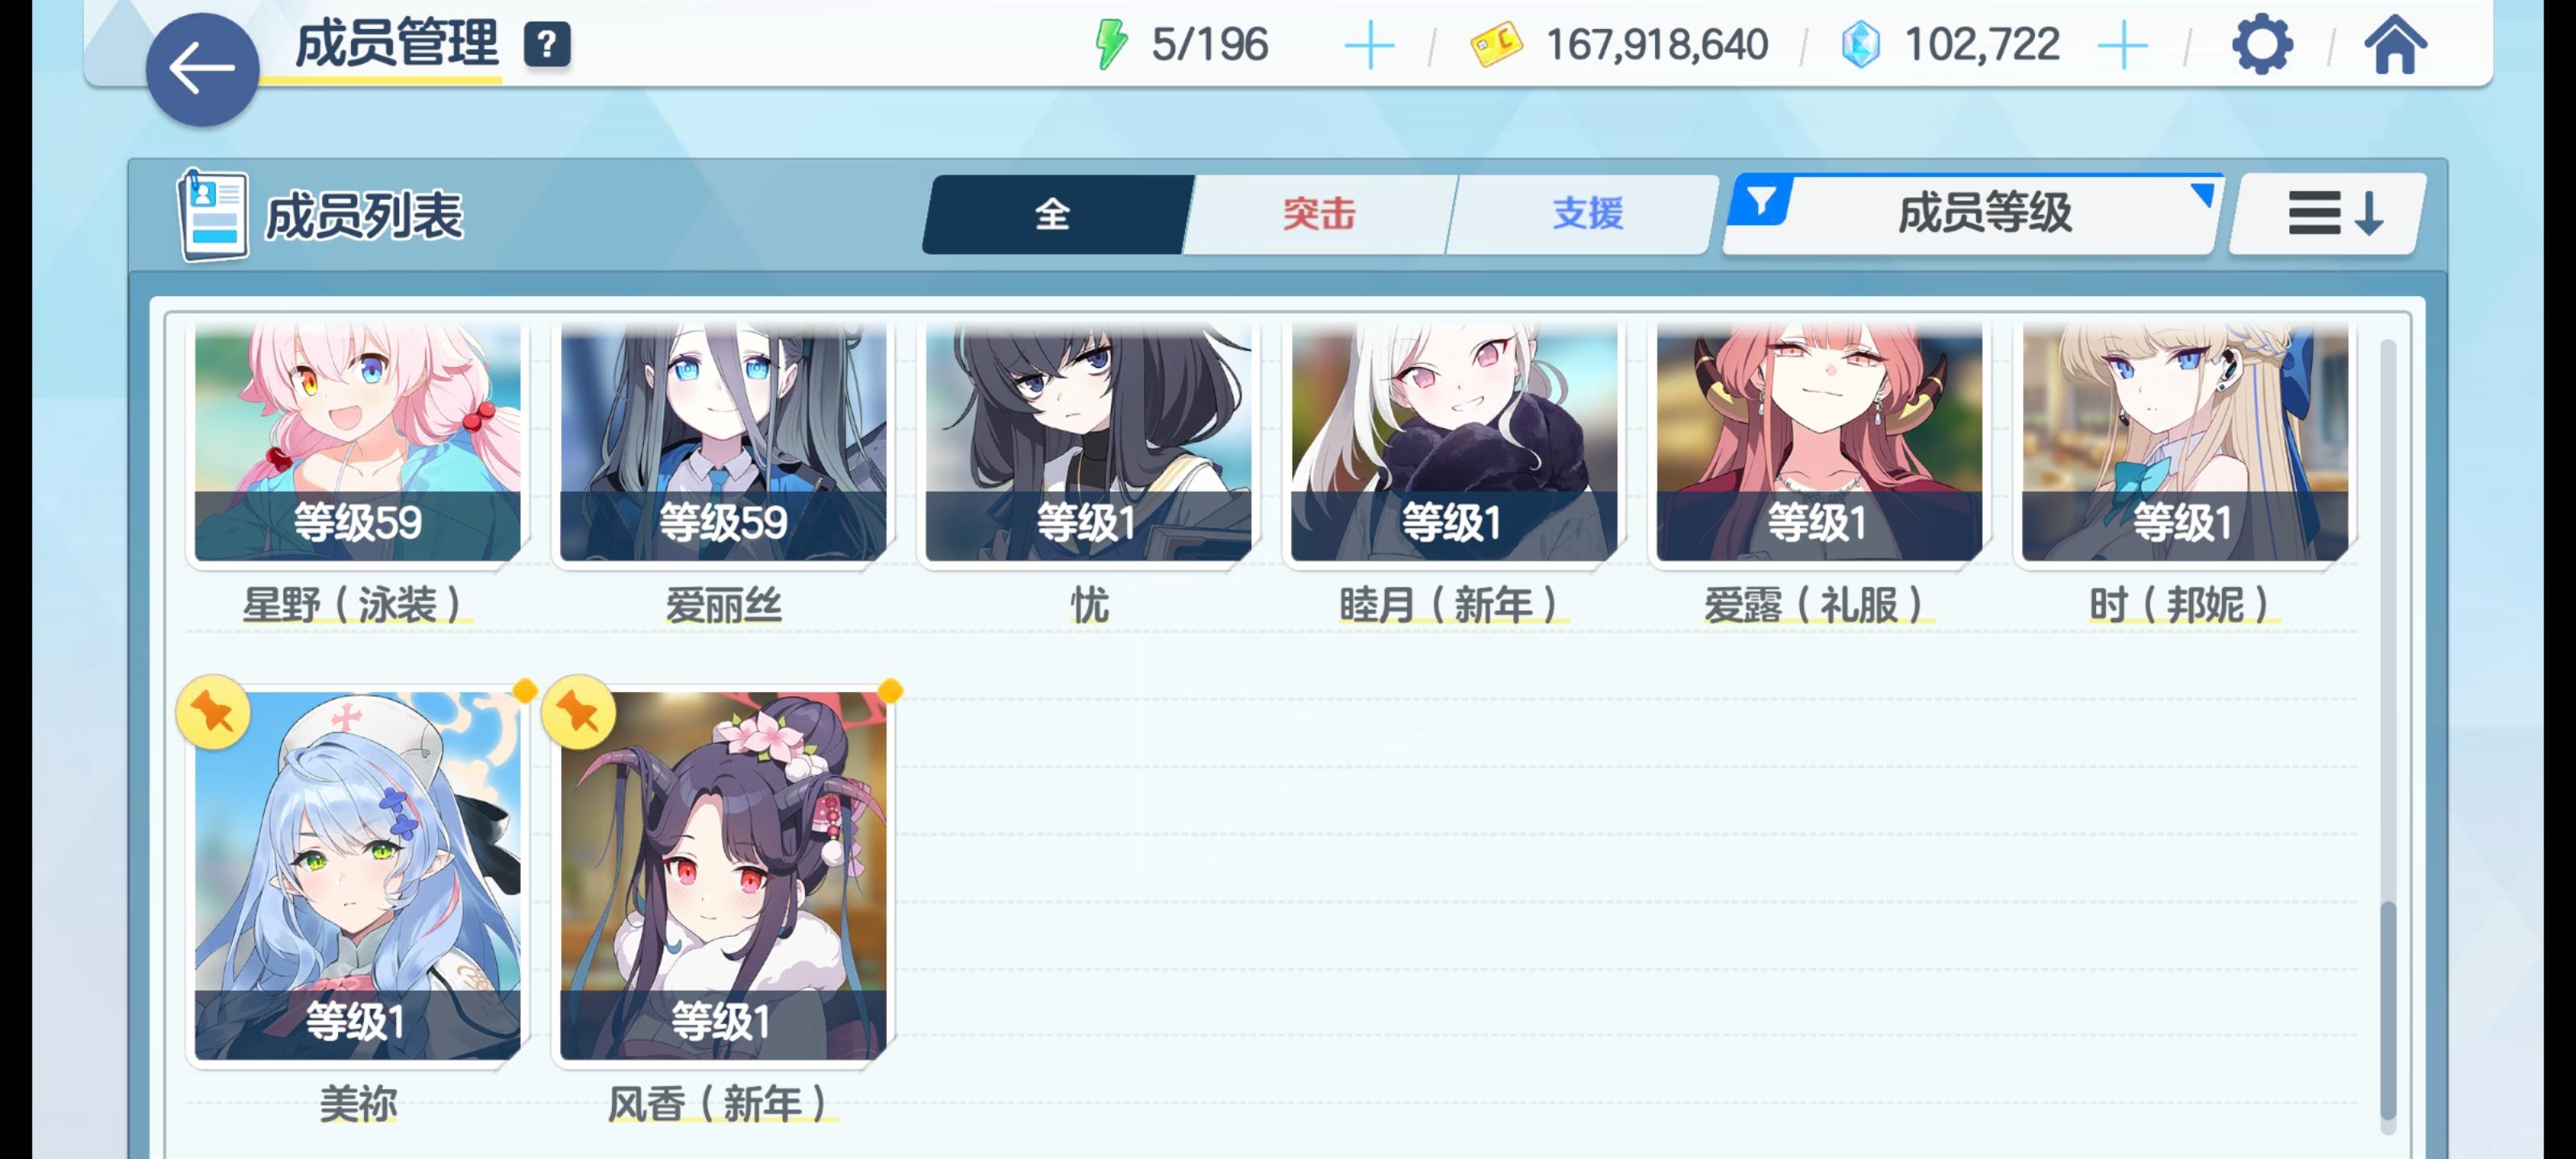Open help question mark icon
This screenshot has width=2576, height=1159.
(547, 45)
